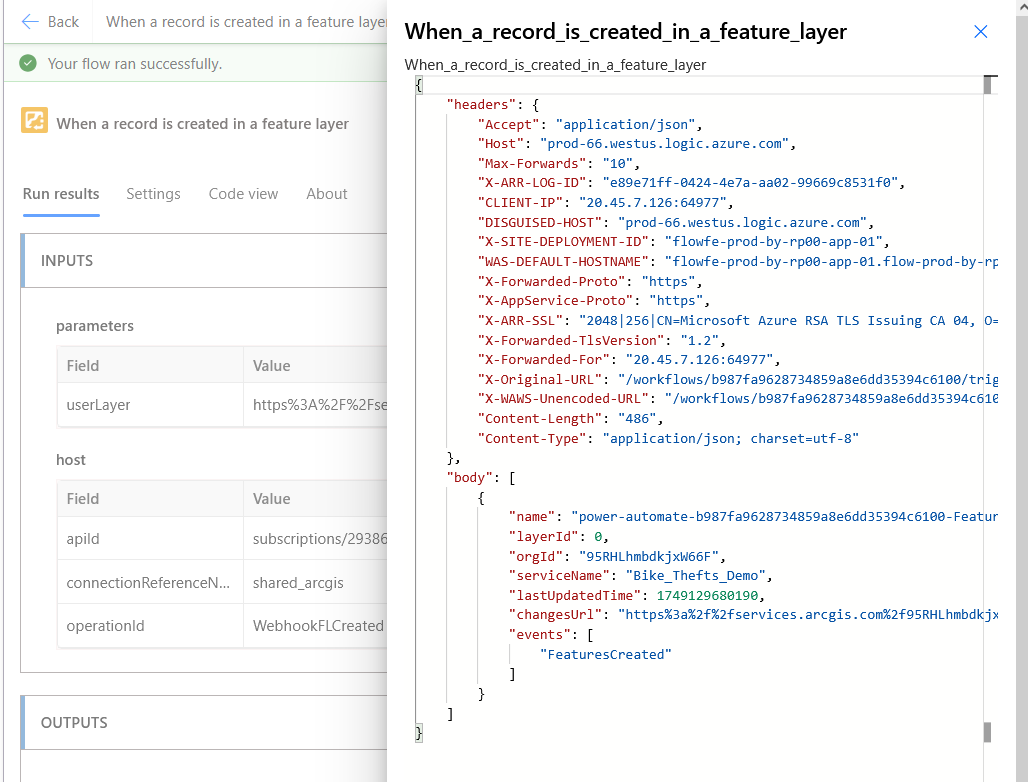Click the userLayer field cell
This screenshot has height=782, width=1028.
point(150,405)
